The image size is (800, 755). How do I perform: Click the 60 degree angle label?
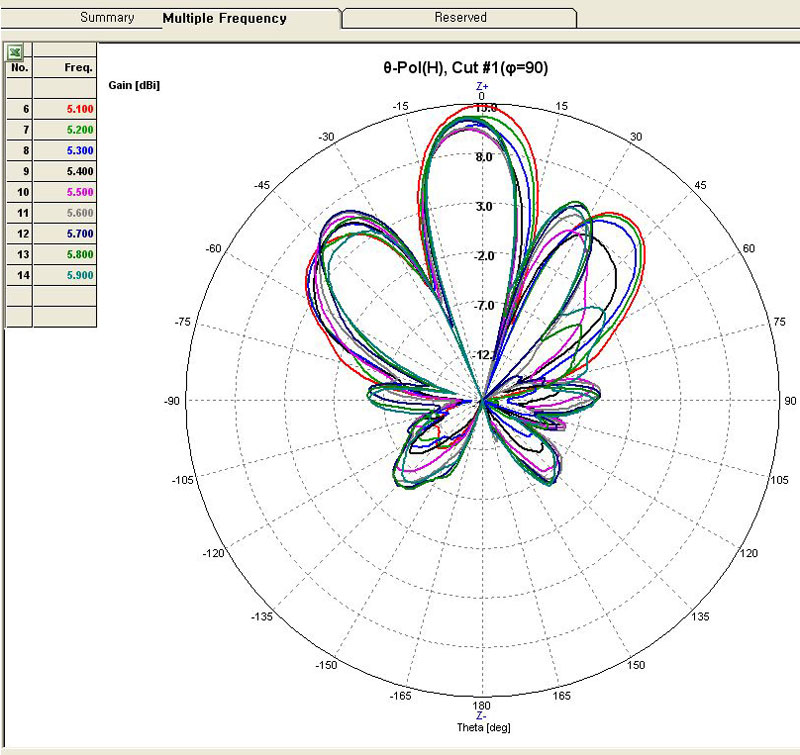tap(748, 248)
